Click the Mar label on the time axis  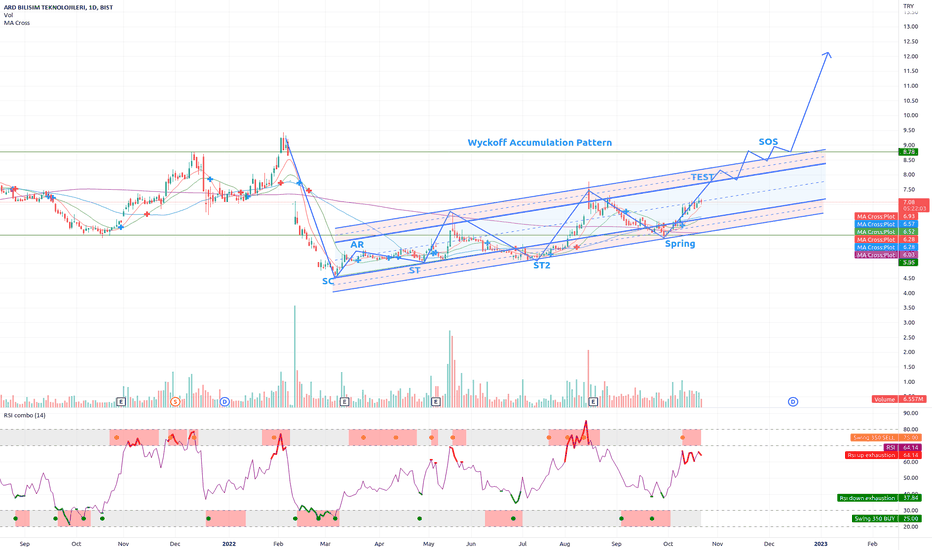(325, 543)
